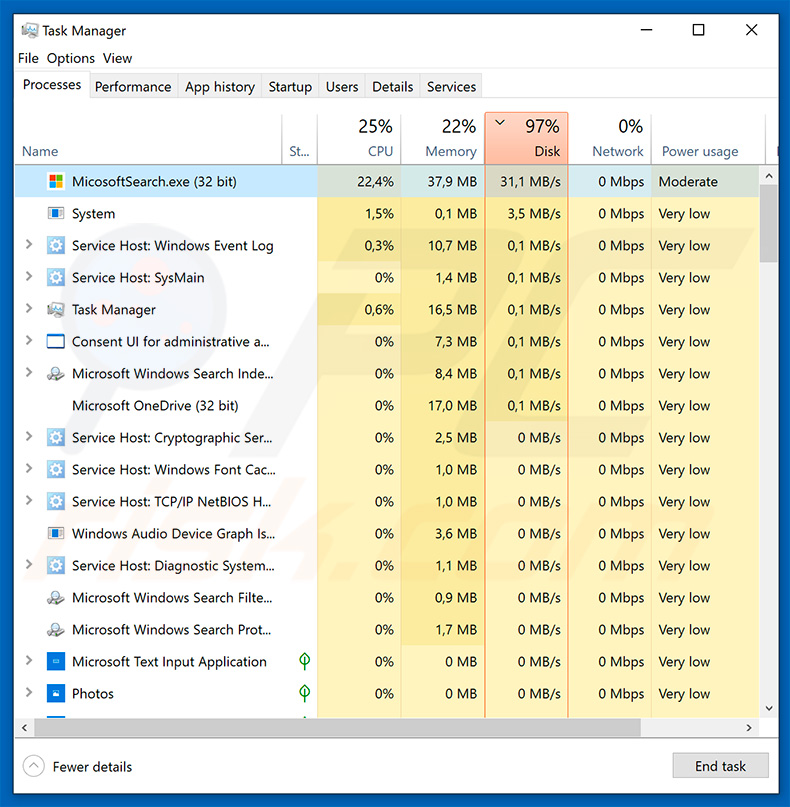Open the Options menu

point(71,58)
